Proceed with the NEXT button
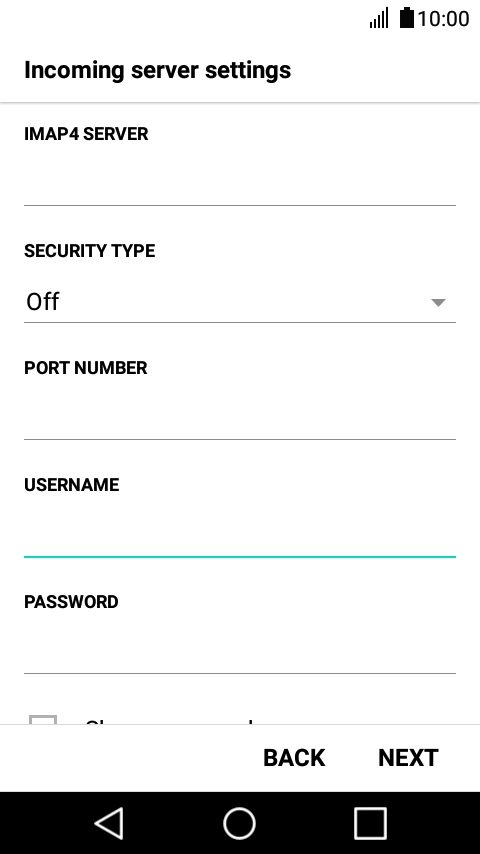Image resolution: width=480 pixels, height=854 pixels. (x=408, y=758)
